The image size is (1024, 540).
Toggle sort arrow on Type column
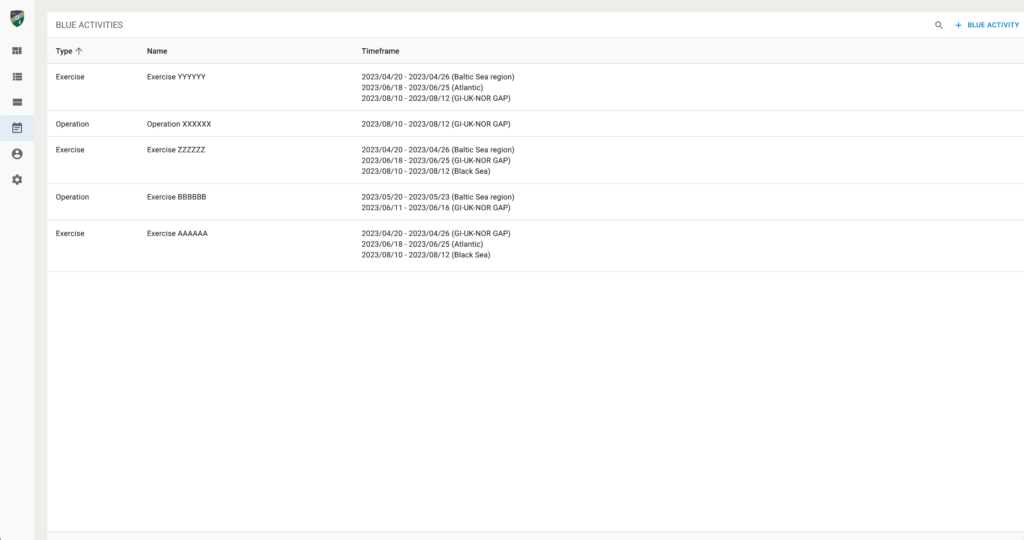79,51
